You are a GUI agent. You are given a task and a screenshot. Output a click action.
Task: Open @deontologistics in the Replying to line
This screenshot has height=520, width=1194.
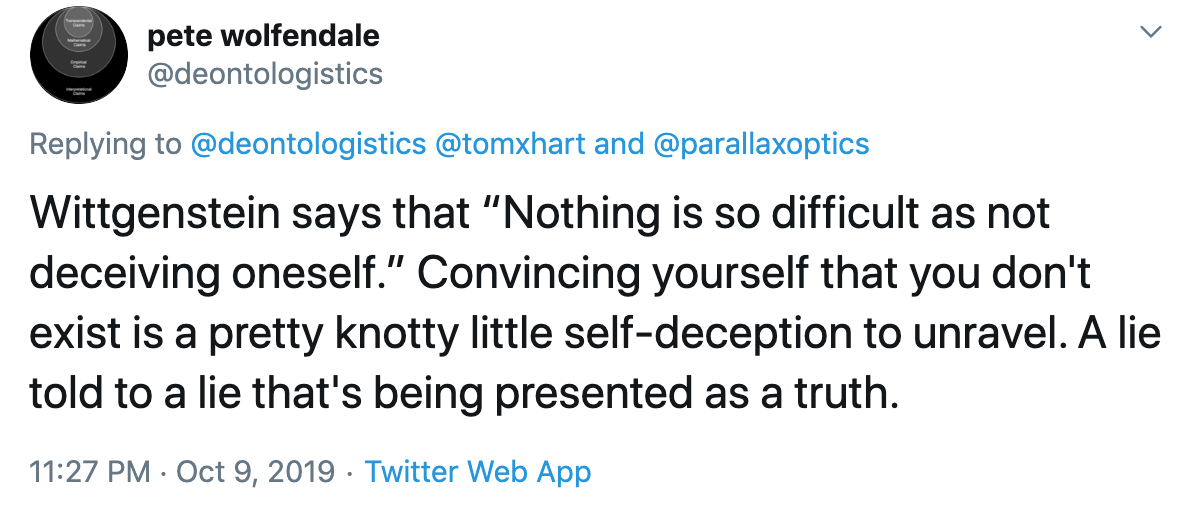click(x=308, y=144)
